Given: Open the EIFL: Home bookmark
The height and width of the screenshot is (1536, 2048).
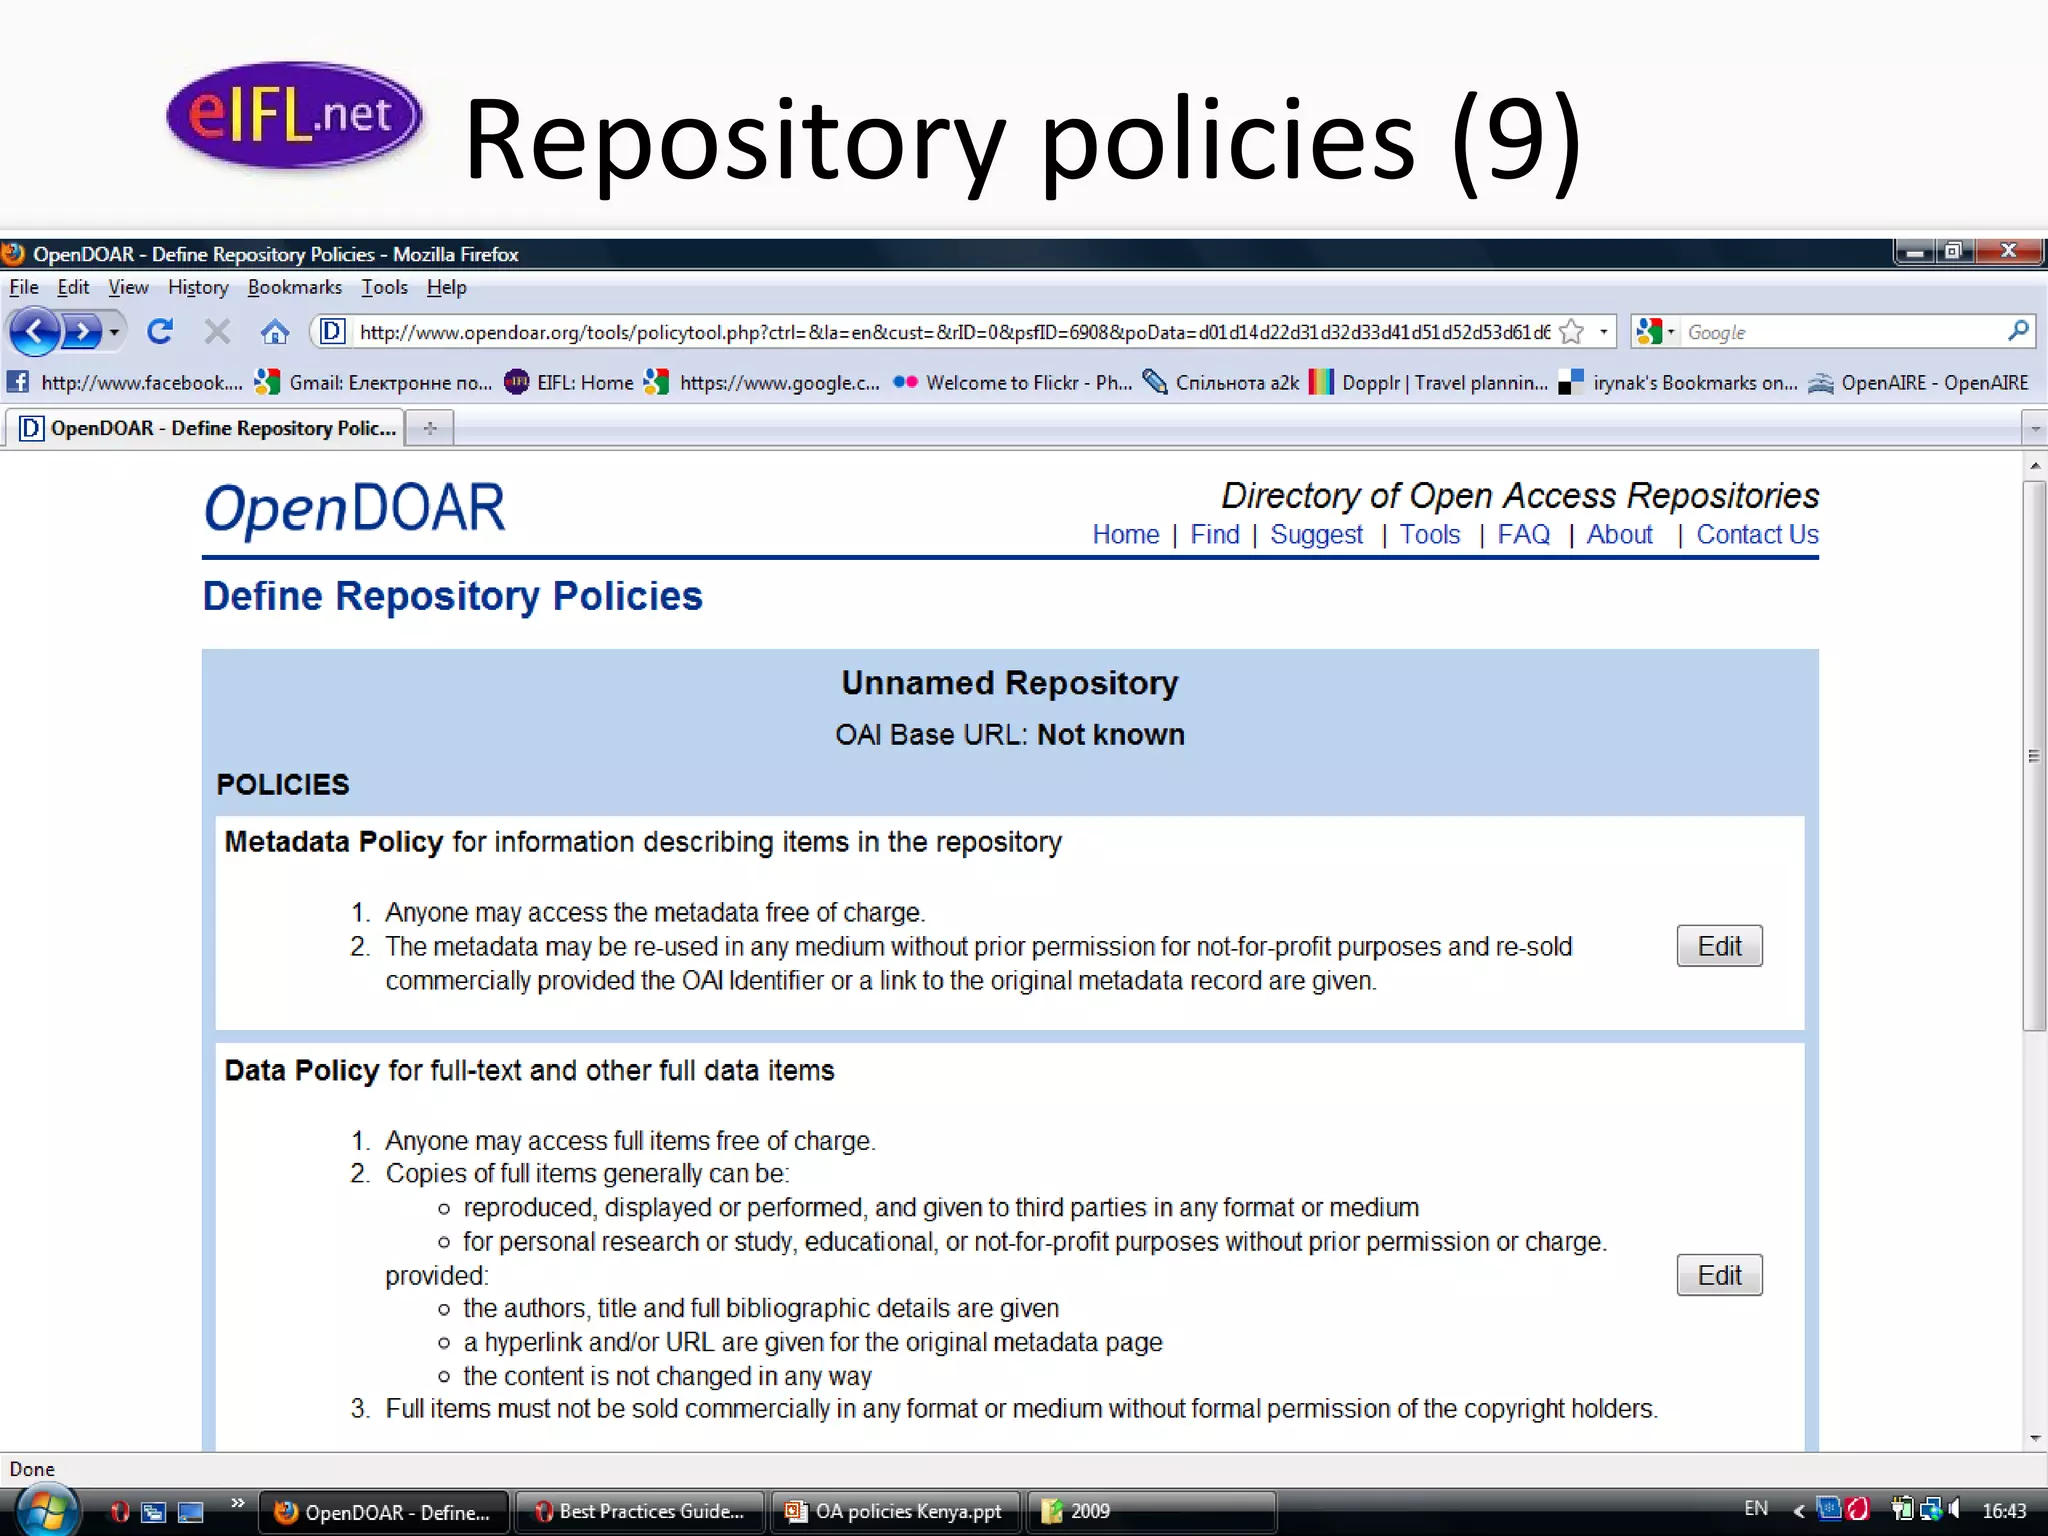Looking at the screenshot, I should pos(569,382).
